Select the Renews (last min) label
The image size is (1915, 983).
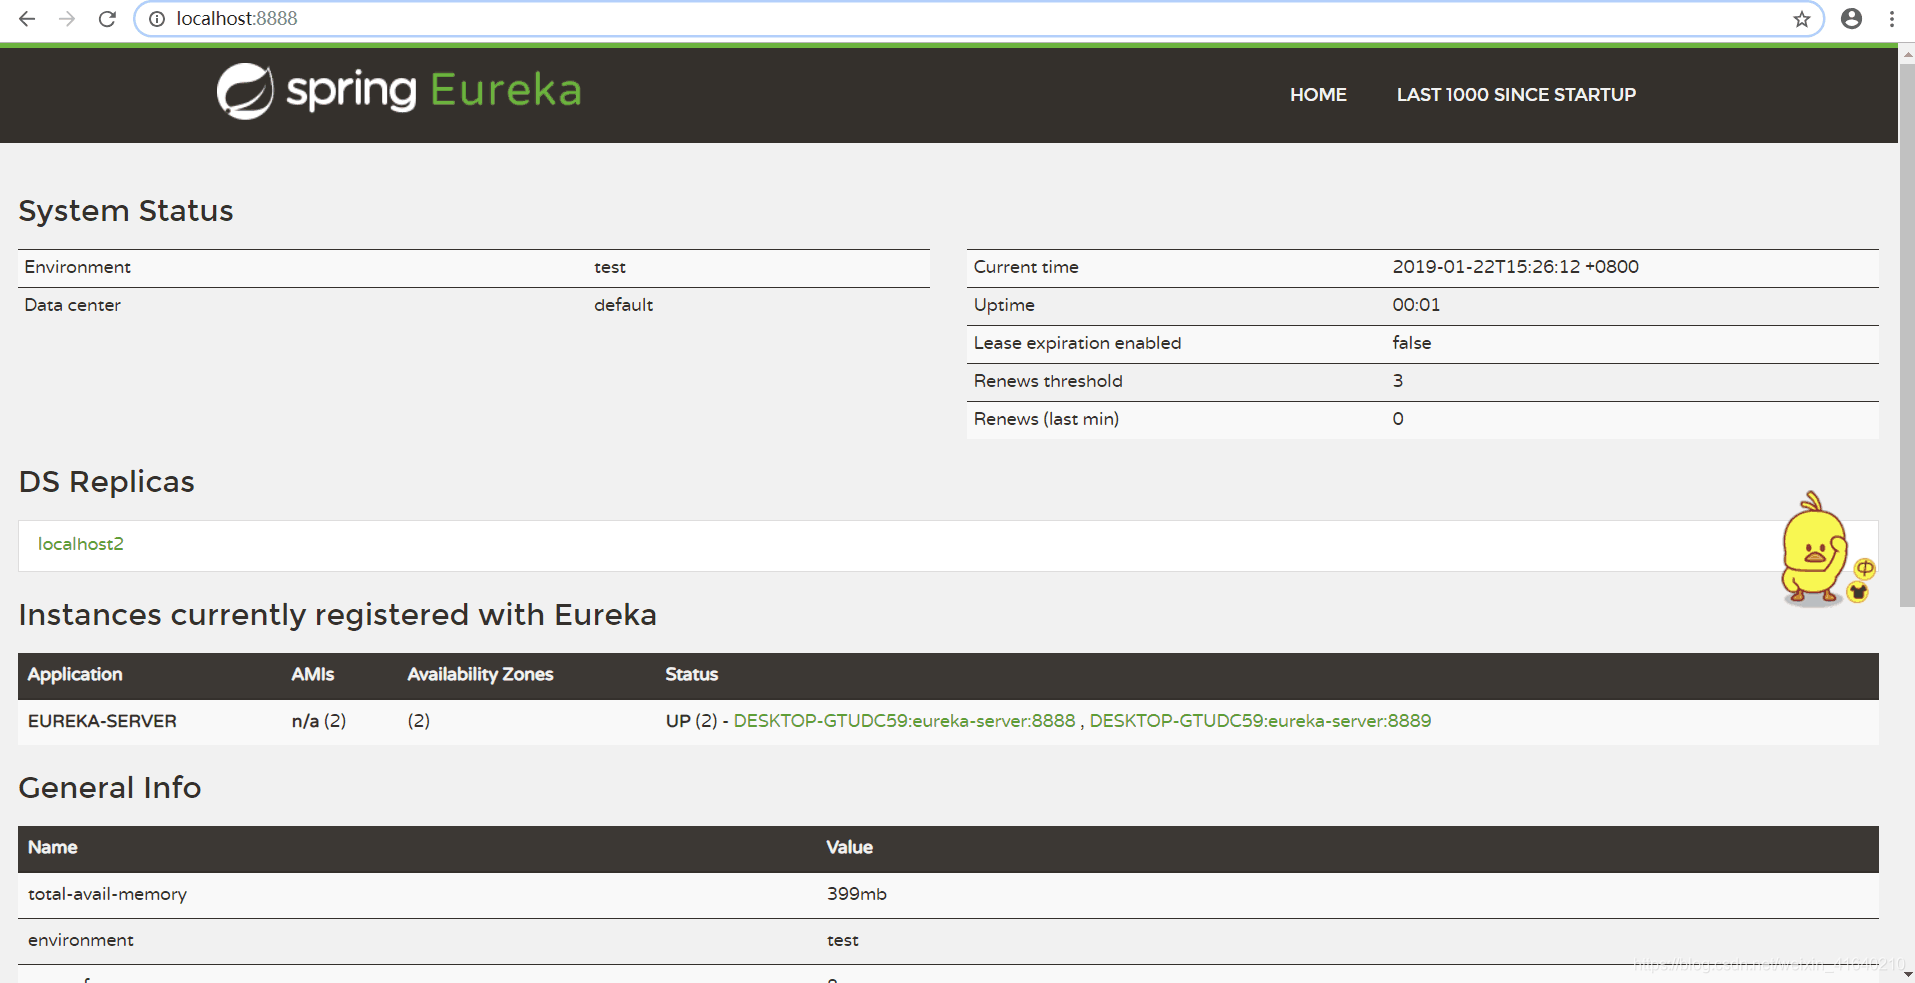tap(1046, 419)
